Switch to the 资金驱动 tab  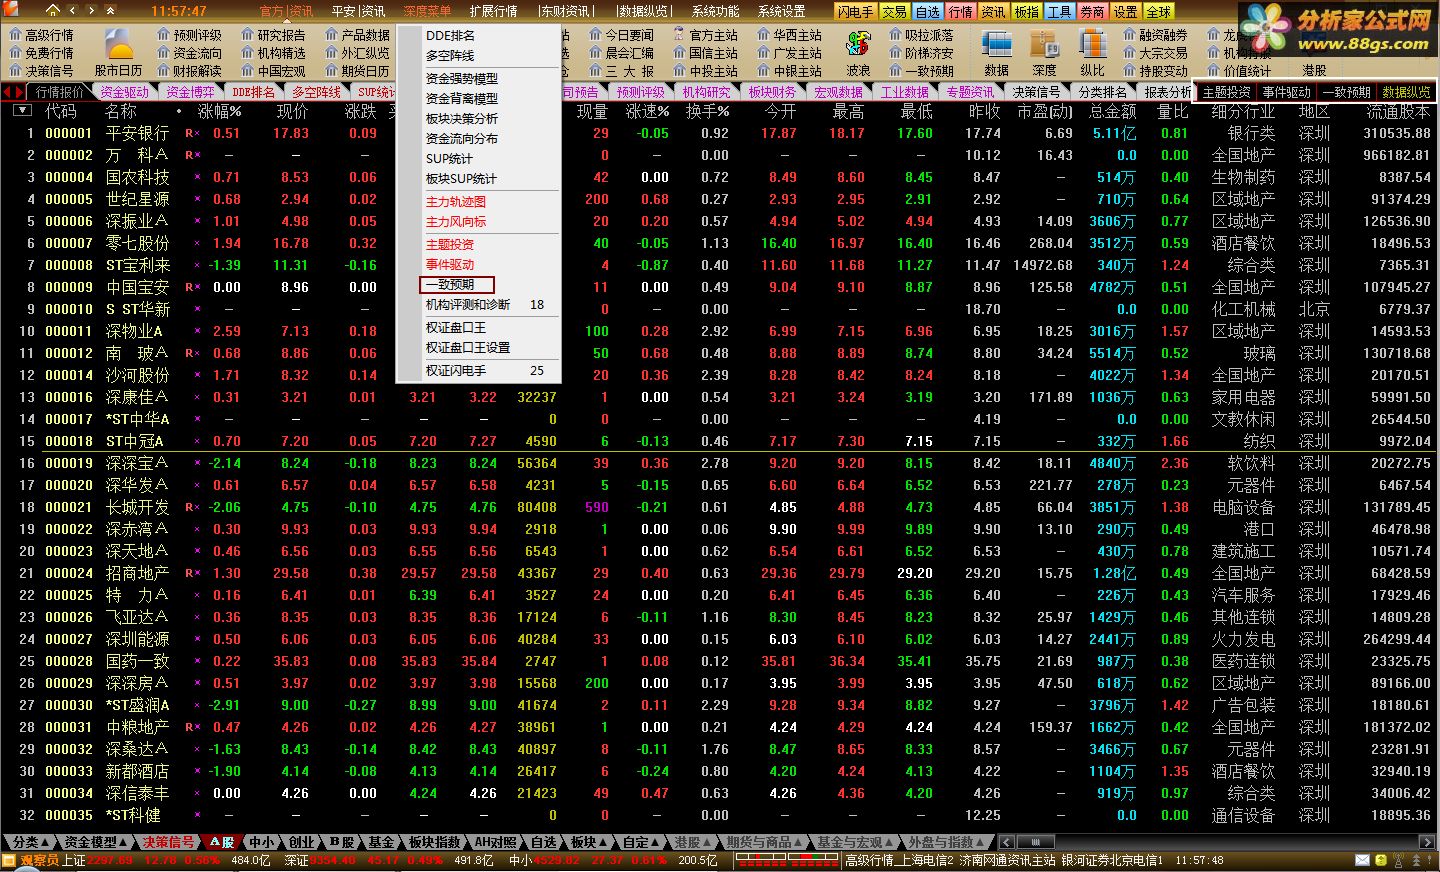pyautogui.click(x=124, y=92)
